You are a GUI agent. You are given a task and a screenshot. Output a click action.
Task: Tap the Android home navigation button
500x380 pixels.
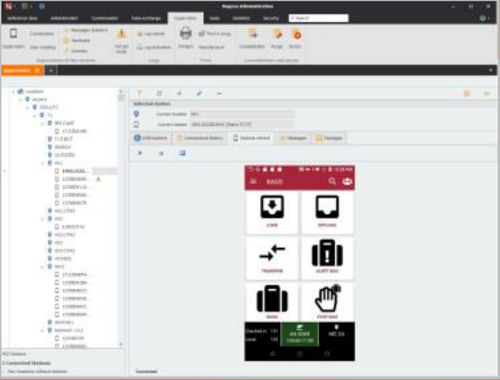coord(300,354)
